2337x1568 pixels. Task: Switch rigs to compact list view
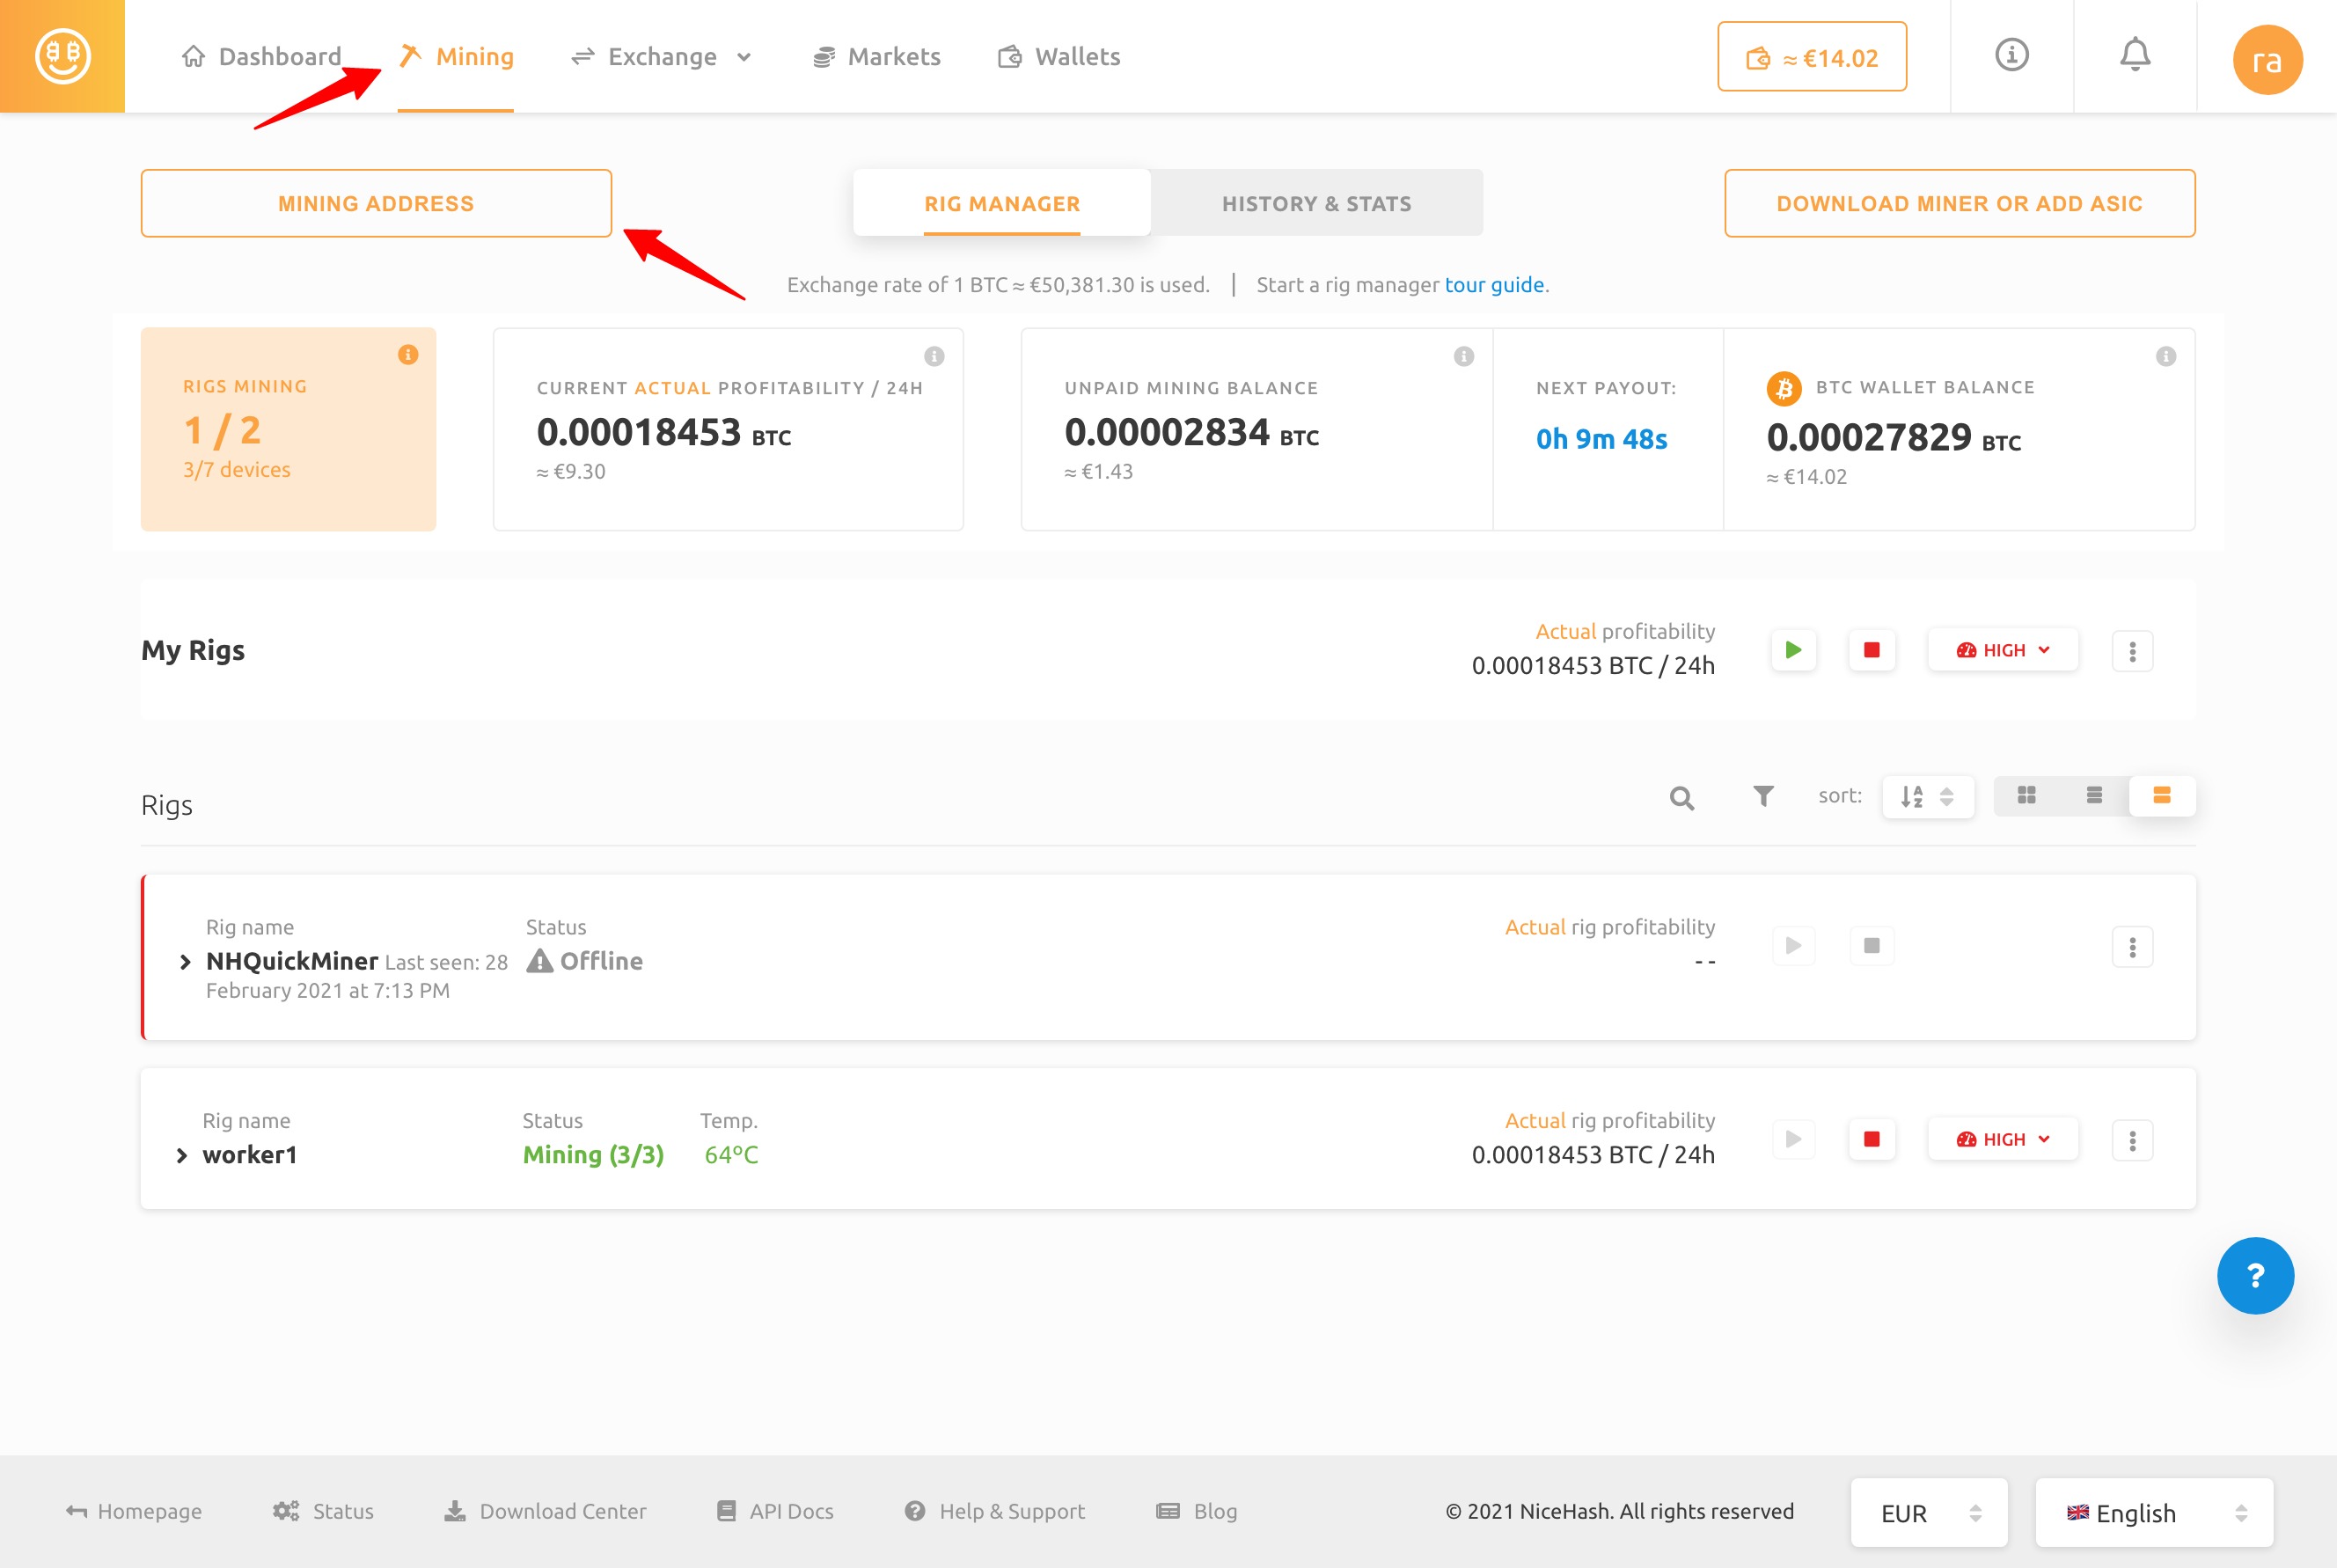click(x=2094, y=796)
